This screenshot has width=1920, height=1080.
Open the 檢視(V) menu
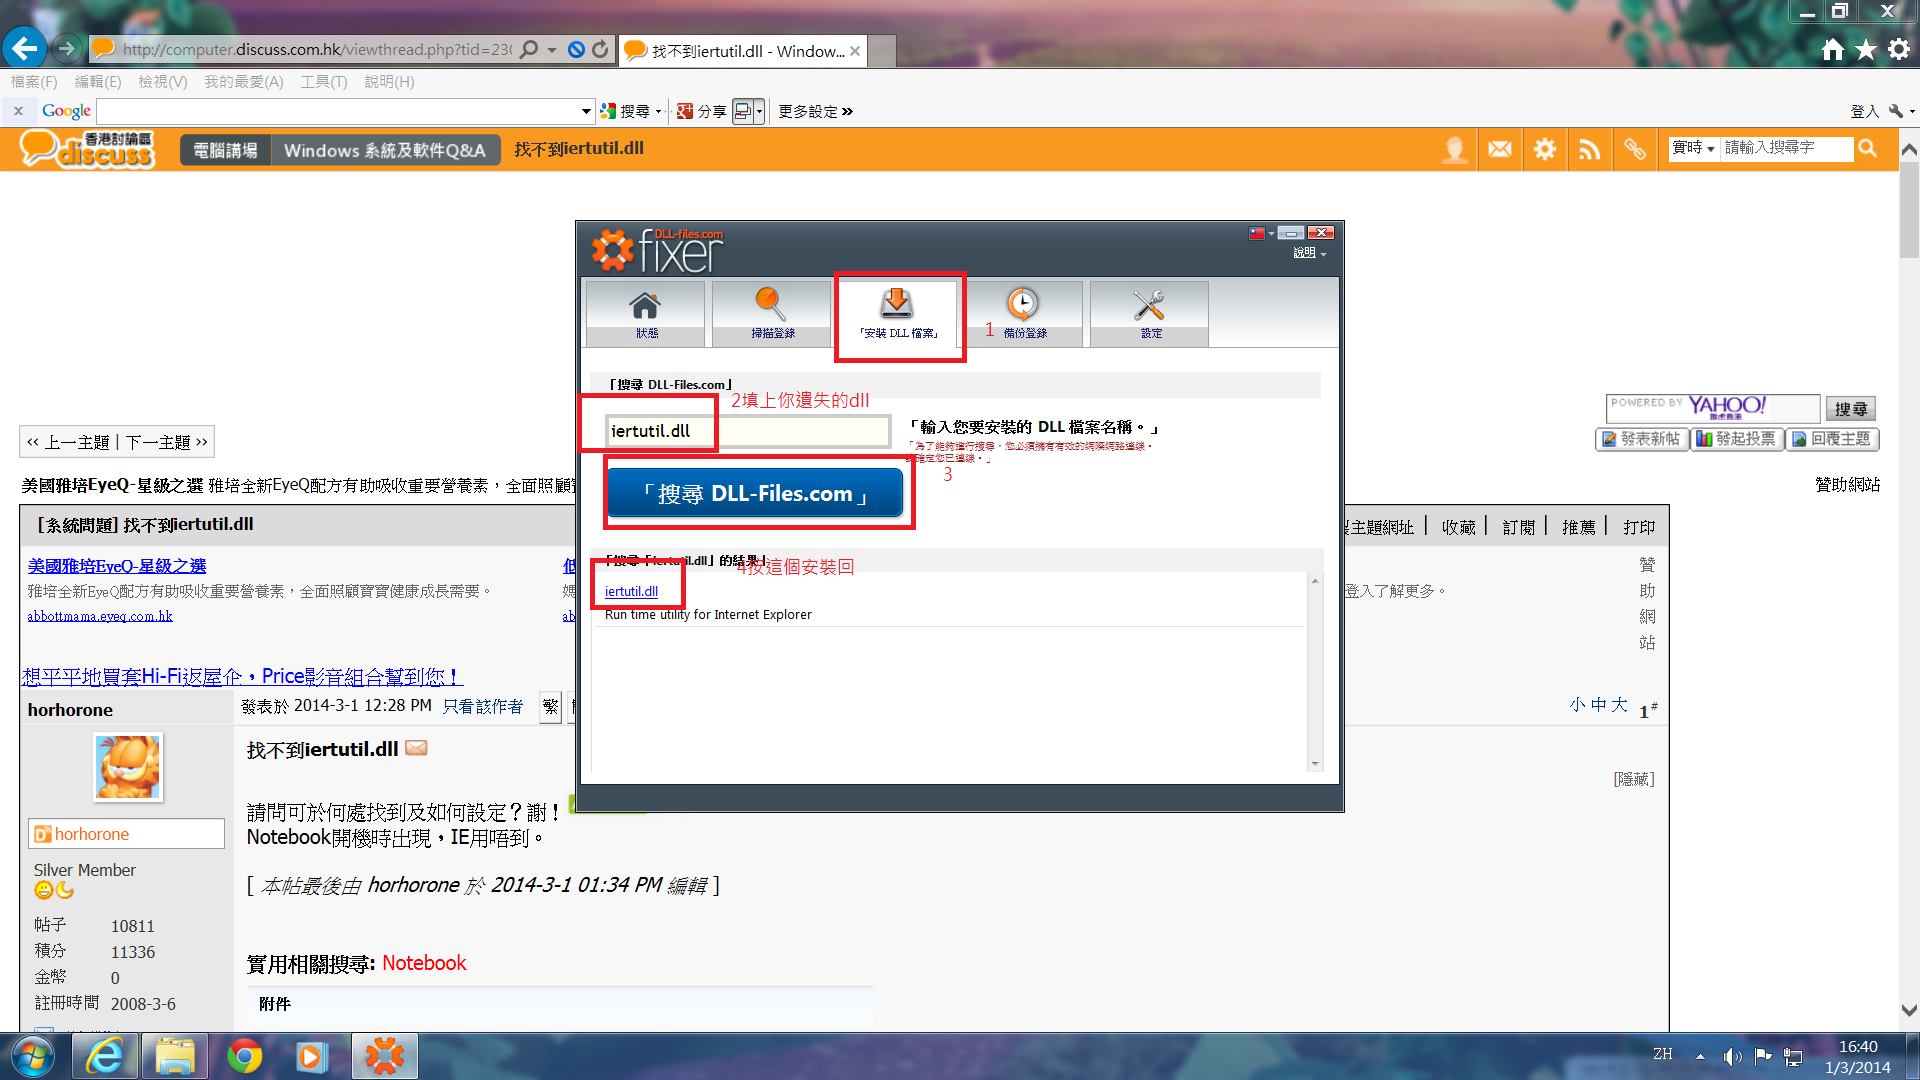click(x=163, y=82)
